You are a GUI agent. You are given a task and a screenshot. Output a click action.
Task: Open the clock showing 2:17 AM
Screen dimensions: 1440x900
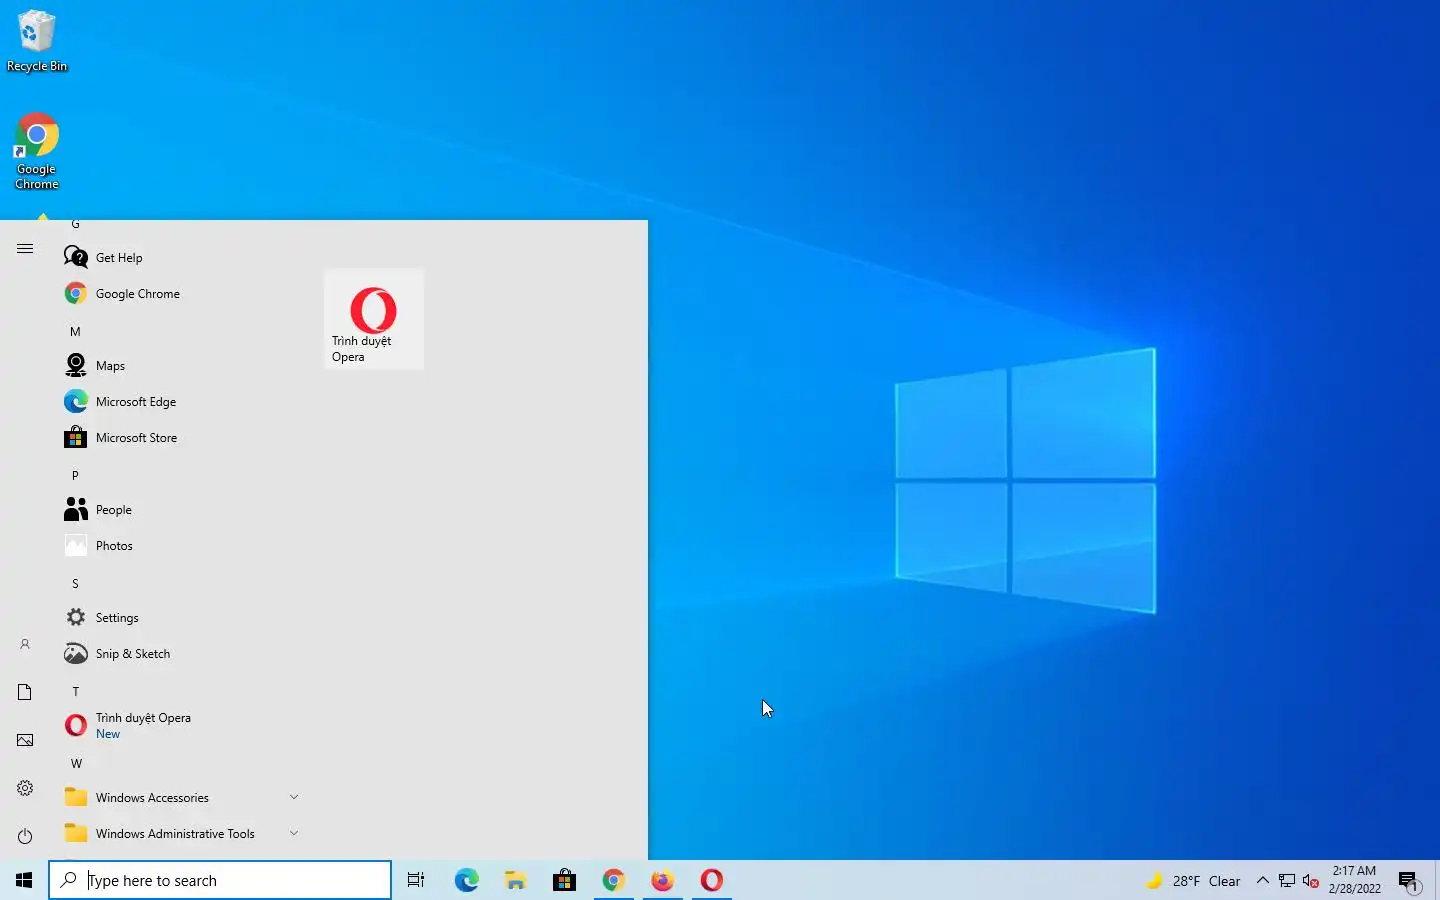[1354, 880]
